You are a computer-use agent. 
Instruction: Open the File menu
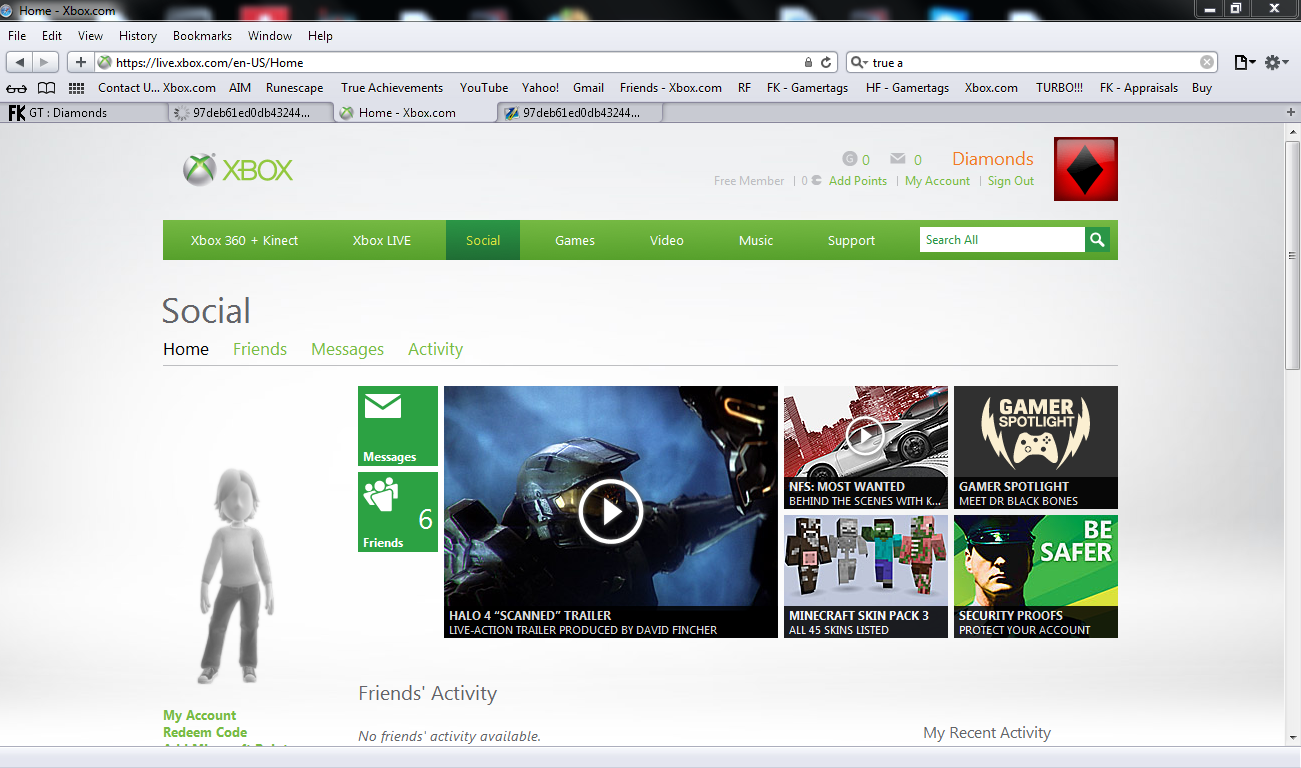[x=17, y=36]
